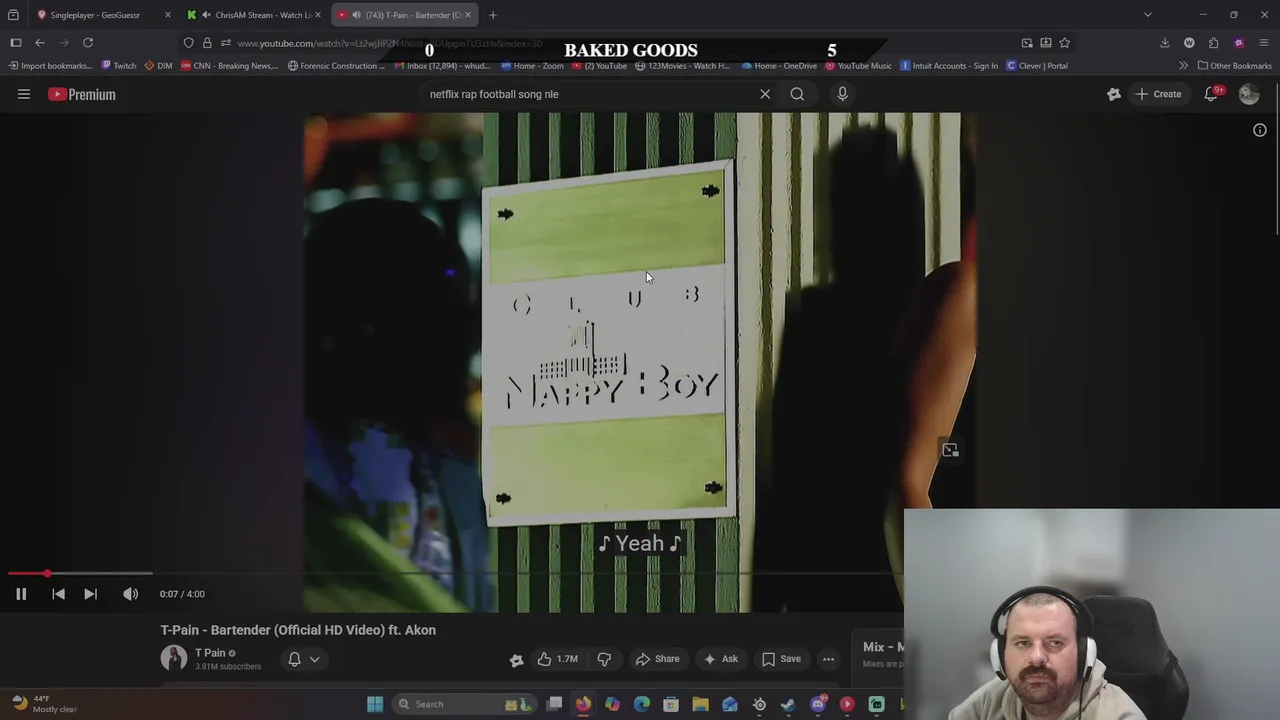1280x720 pixels.
Task: Open the Import bookmarks item
Action: point(49,66)
